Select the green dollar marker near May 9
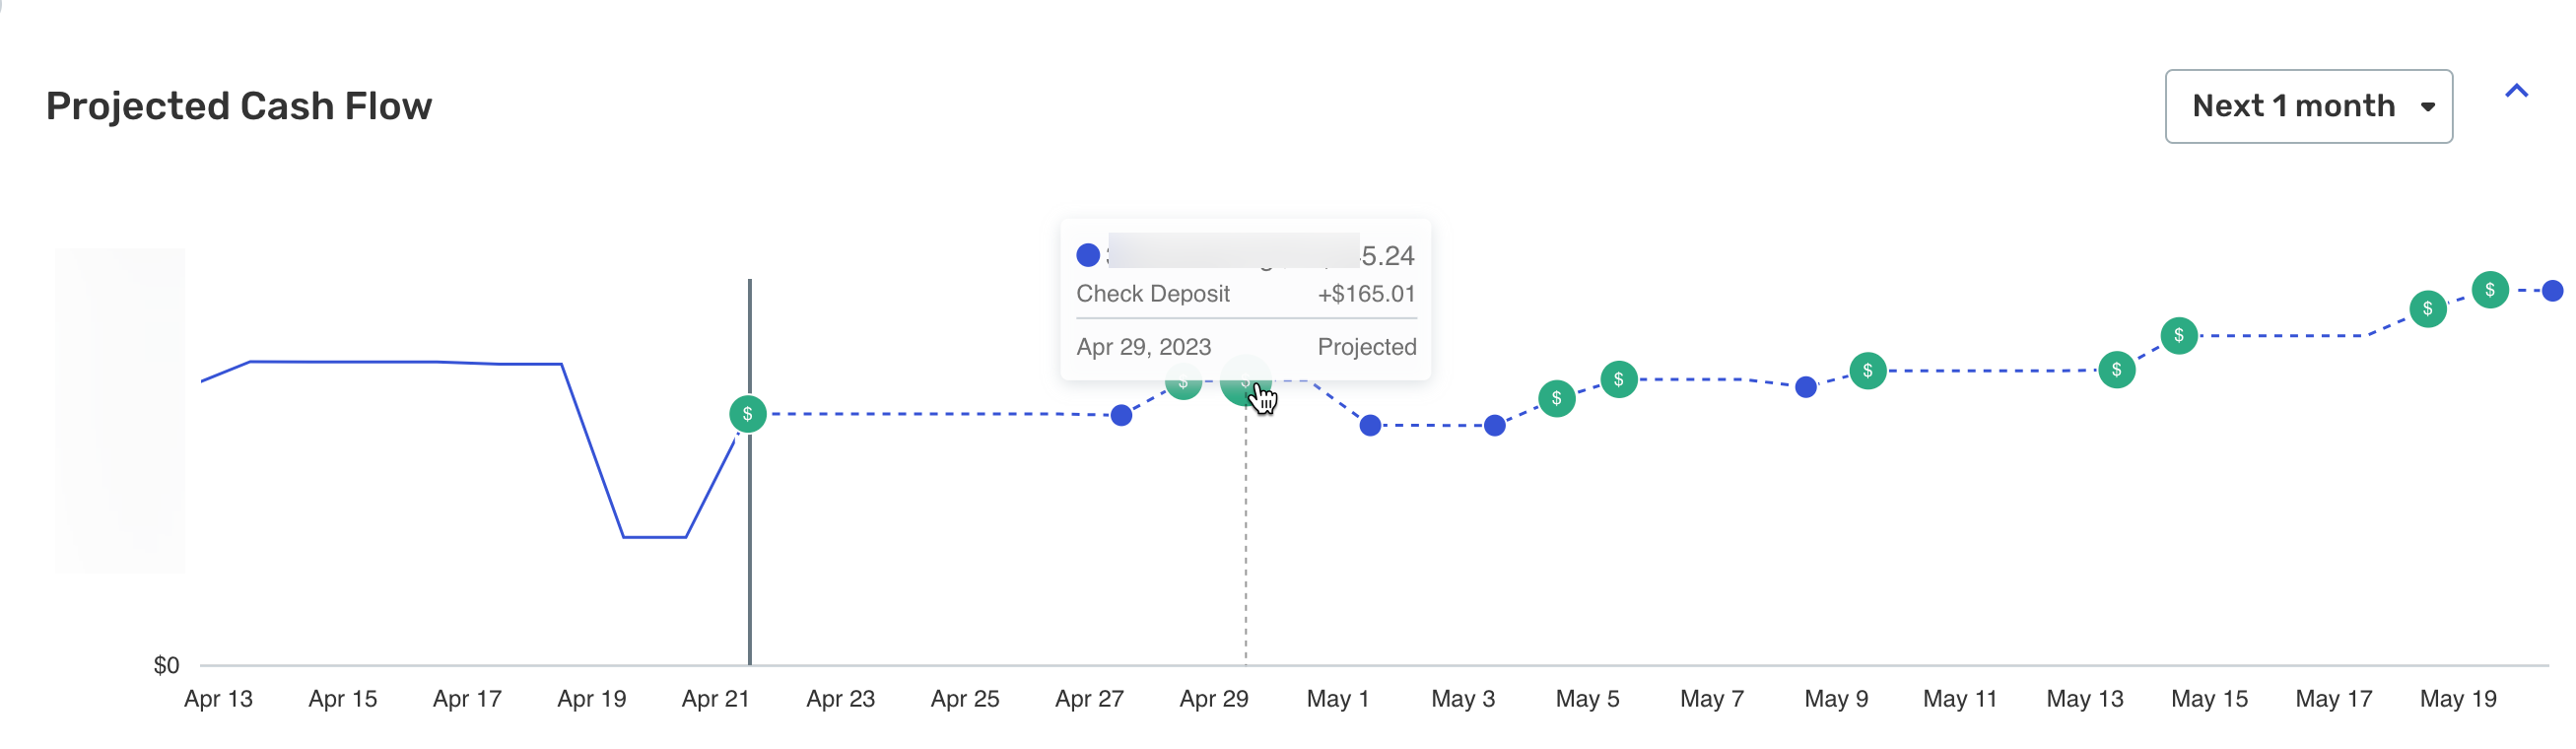 pos(1867,371)
